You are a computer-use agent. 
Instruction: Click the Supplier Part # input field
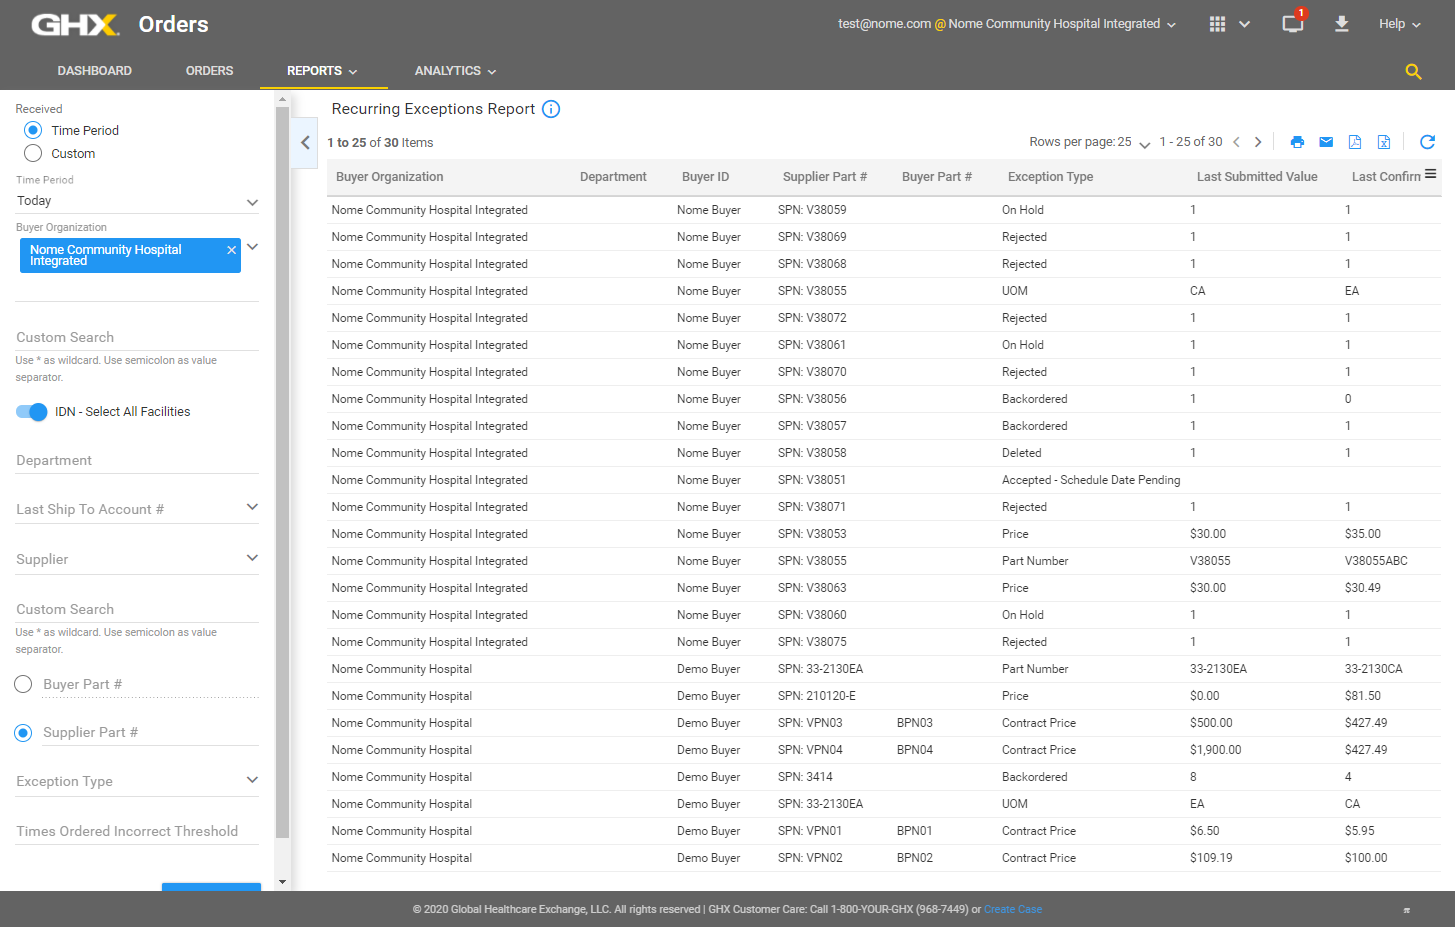coord(150,733)
